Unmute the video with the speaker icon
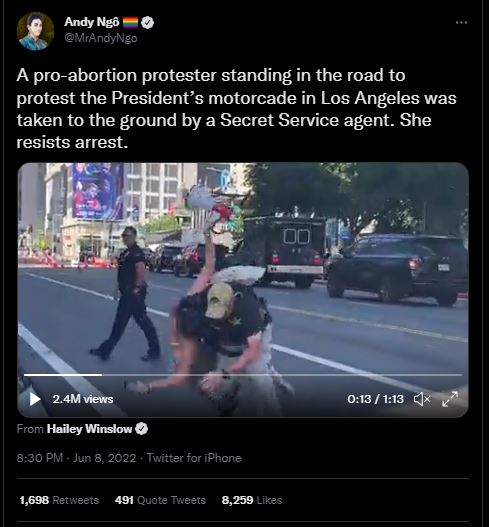Screen dimensions: 489x527 [x=421, y=399]
